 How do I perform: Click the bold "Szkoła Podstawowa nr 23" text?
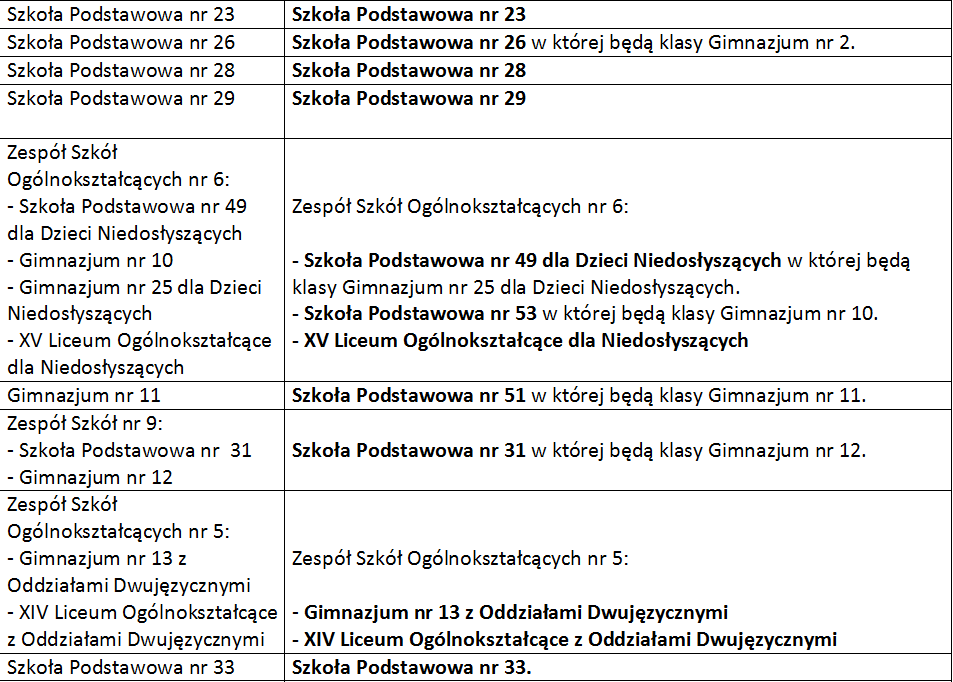point(408,15)
